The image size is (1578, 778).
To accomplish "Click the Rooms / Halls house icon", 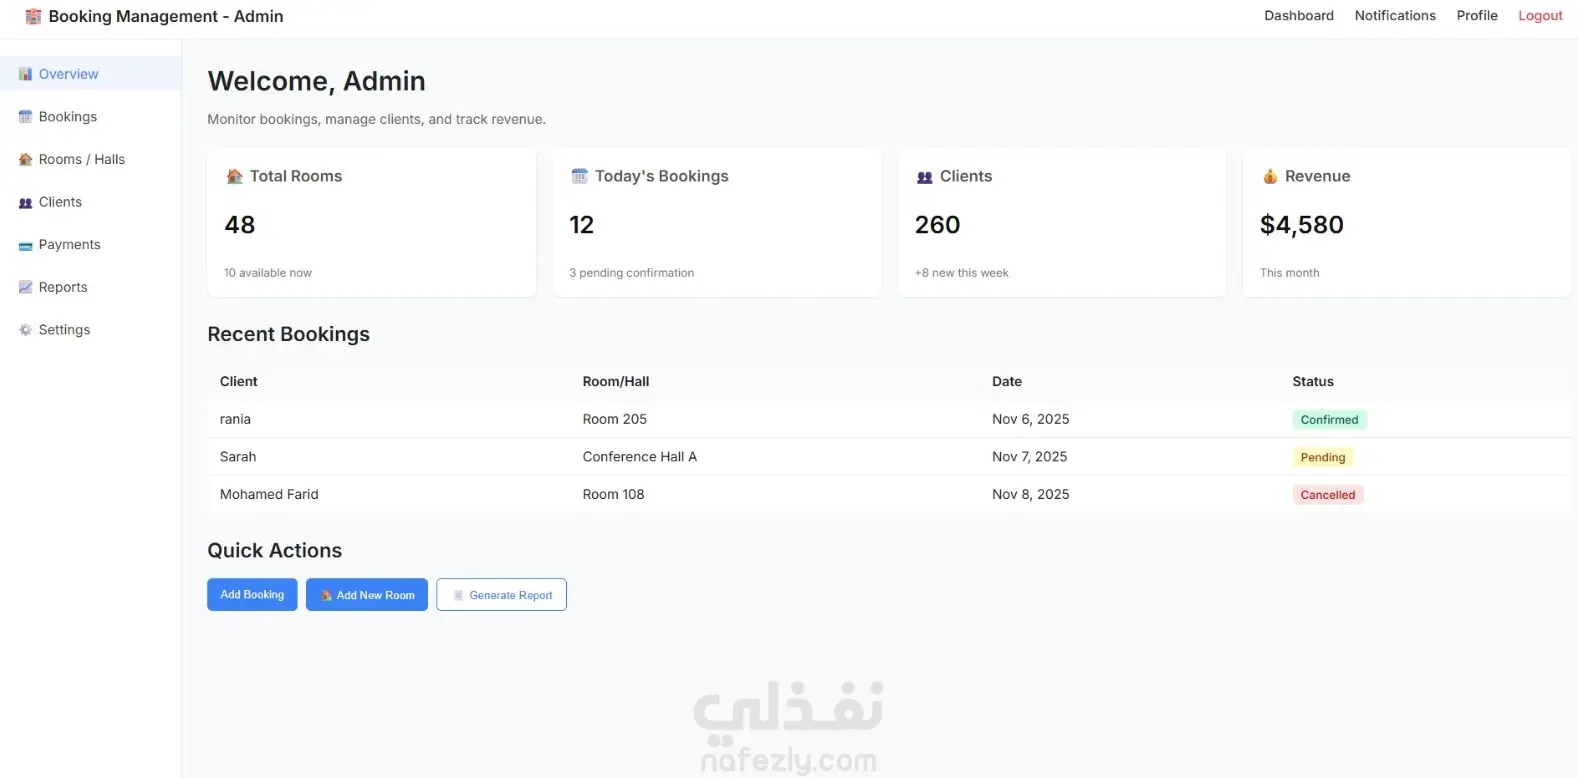I will tap(25, 160).
